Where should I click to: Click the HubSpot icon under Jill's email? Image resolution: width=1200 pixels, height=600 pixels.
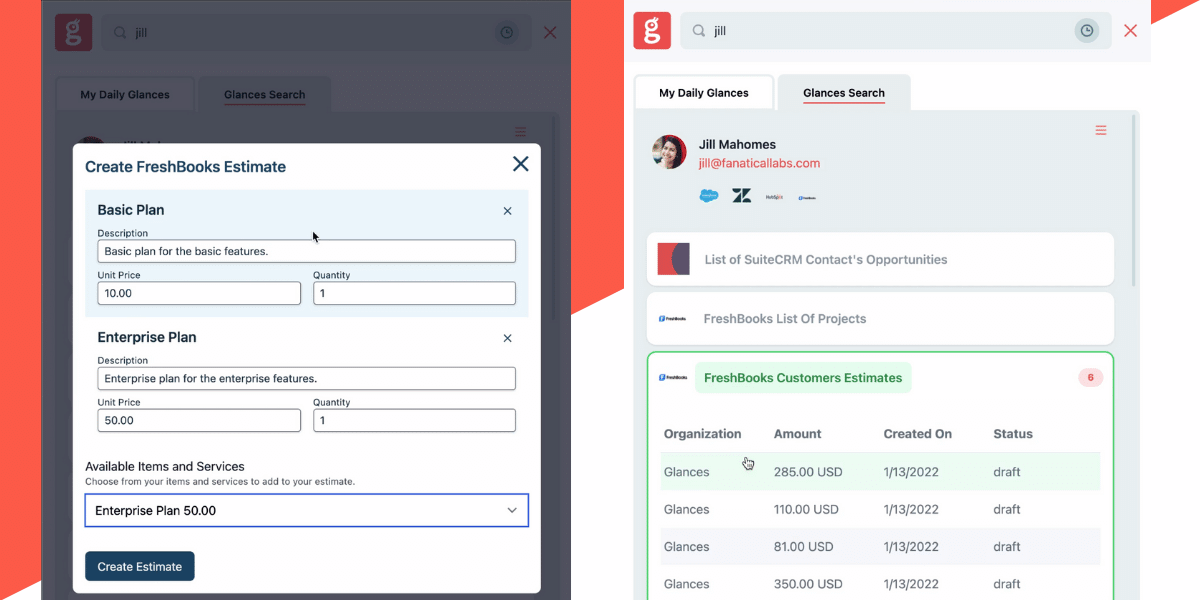(774, 197)
